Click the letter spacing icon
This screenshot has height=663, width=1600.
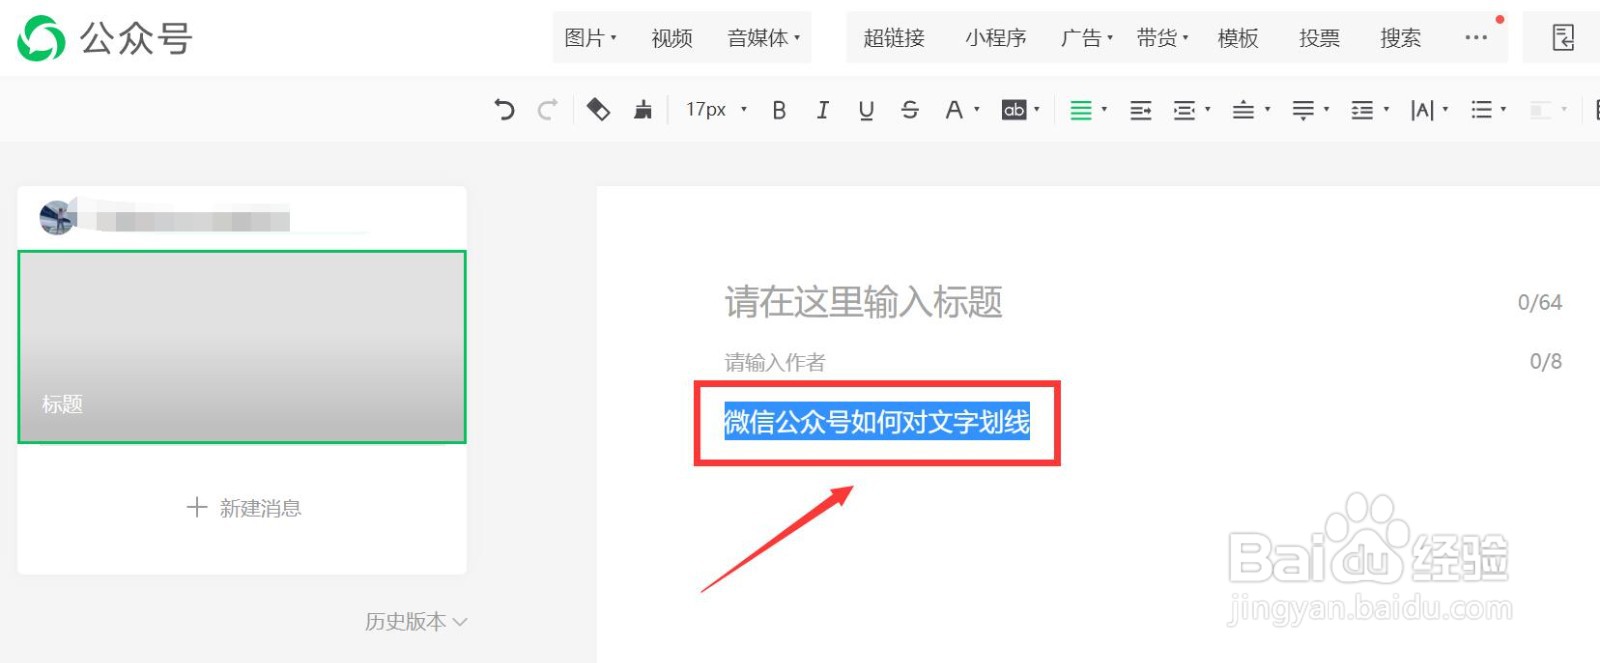(x=1422, y=110)
